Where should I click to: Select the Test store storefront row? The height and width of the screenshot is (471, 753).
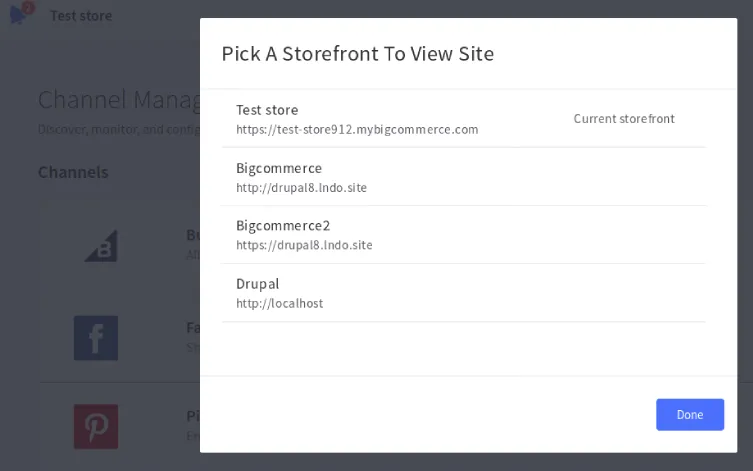463,119
